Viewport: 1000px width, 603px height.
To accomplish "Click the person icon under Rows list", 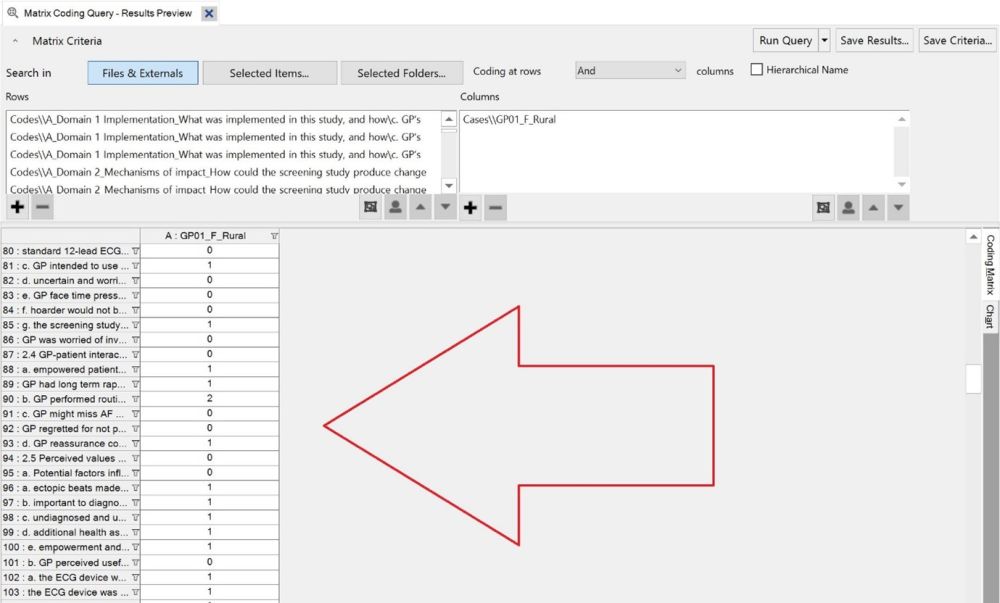I will pyautogui.click(x=396, y=207).
